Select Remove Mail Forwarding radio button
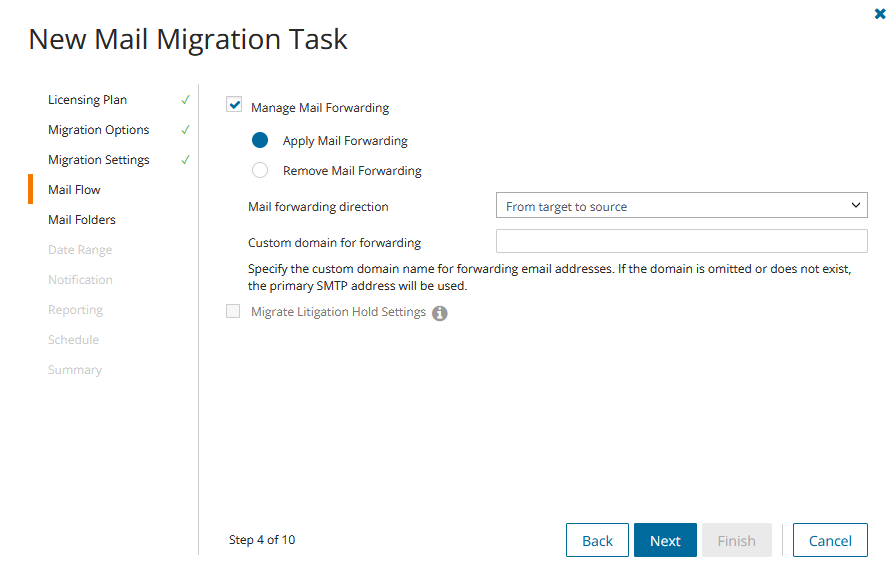Viewport: 892px width, 584px height. tap(260, 170)
